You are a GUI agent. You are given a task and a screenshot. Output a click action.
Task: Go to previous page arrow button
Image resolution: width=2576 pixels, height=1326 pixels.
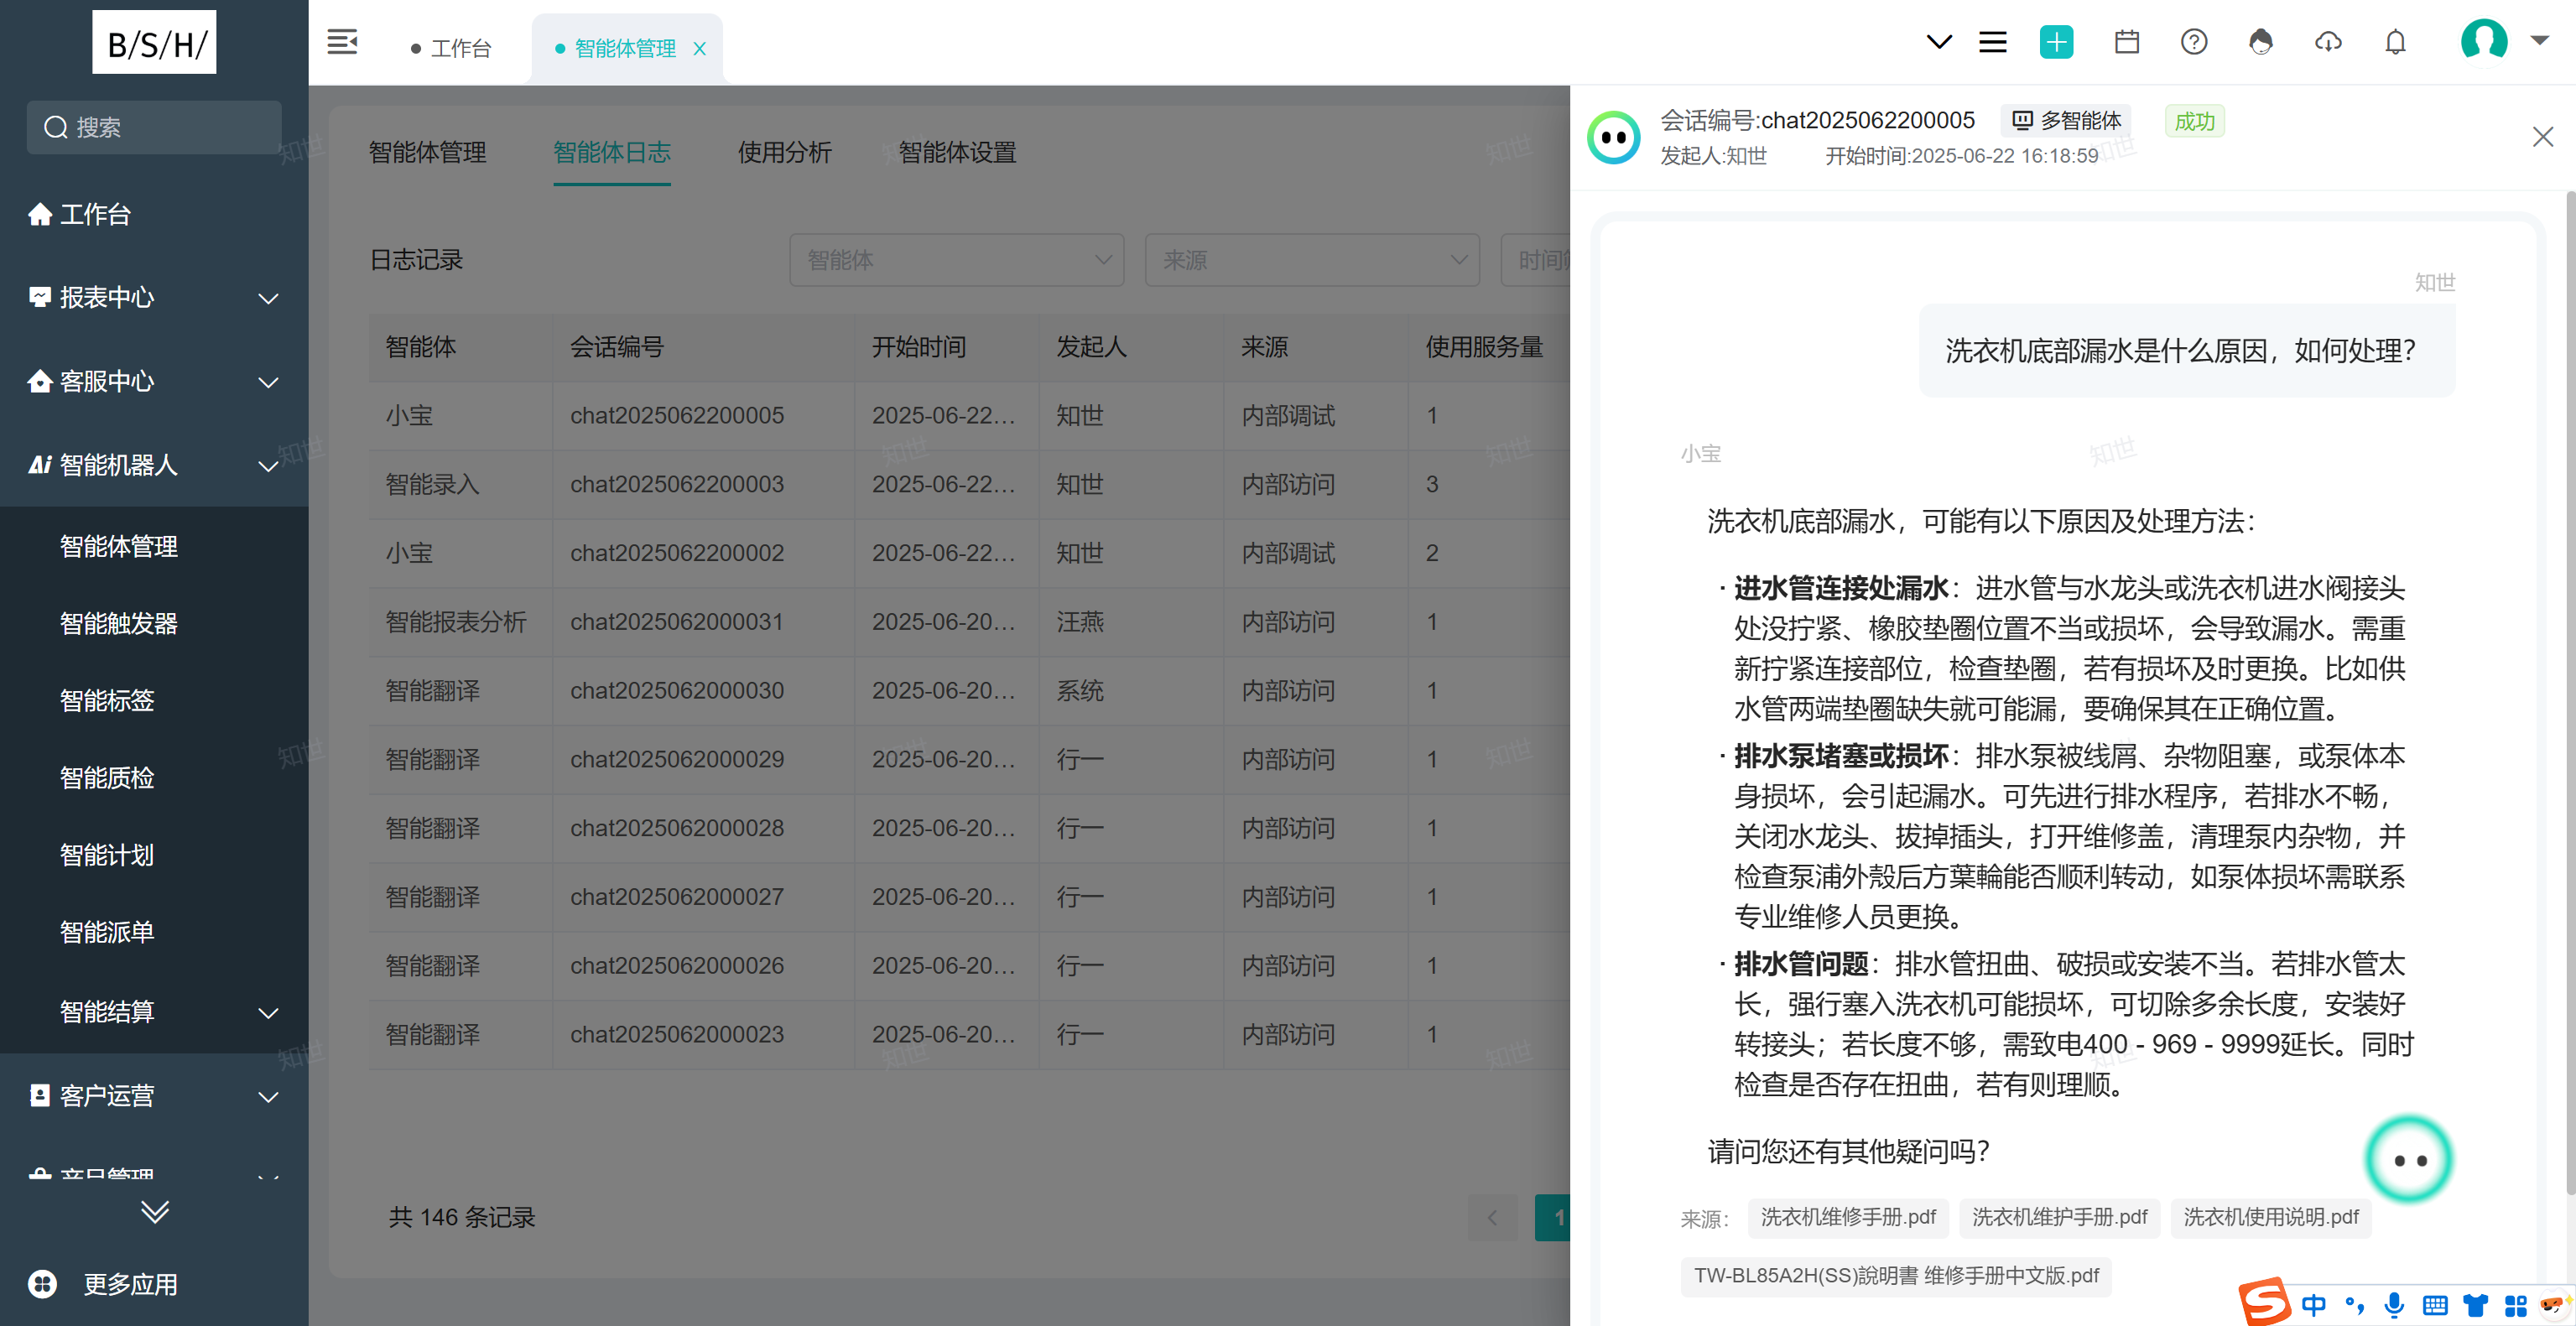tap(1493, 1217)
